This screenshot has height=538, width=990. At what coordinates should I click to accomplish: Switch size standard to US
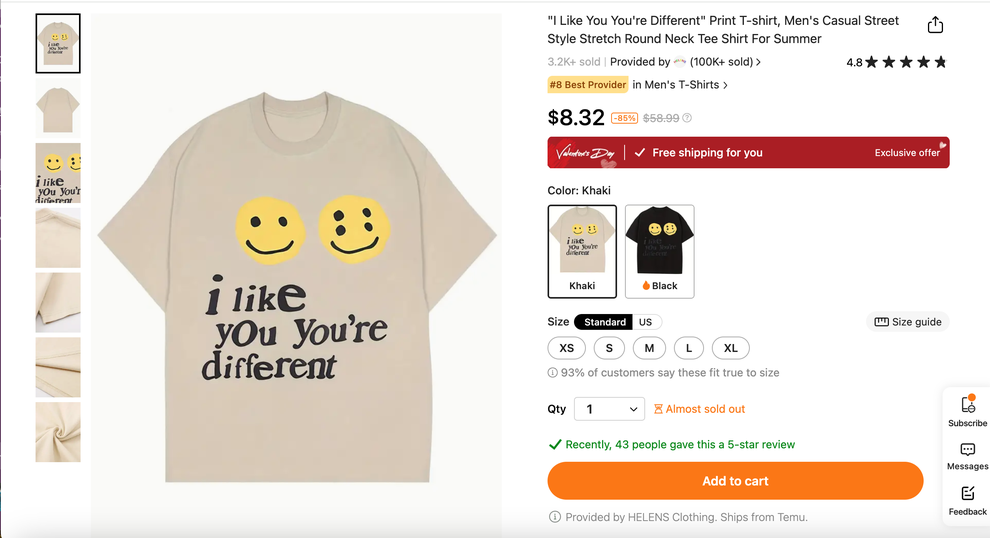click(645, 322)
